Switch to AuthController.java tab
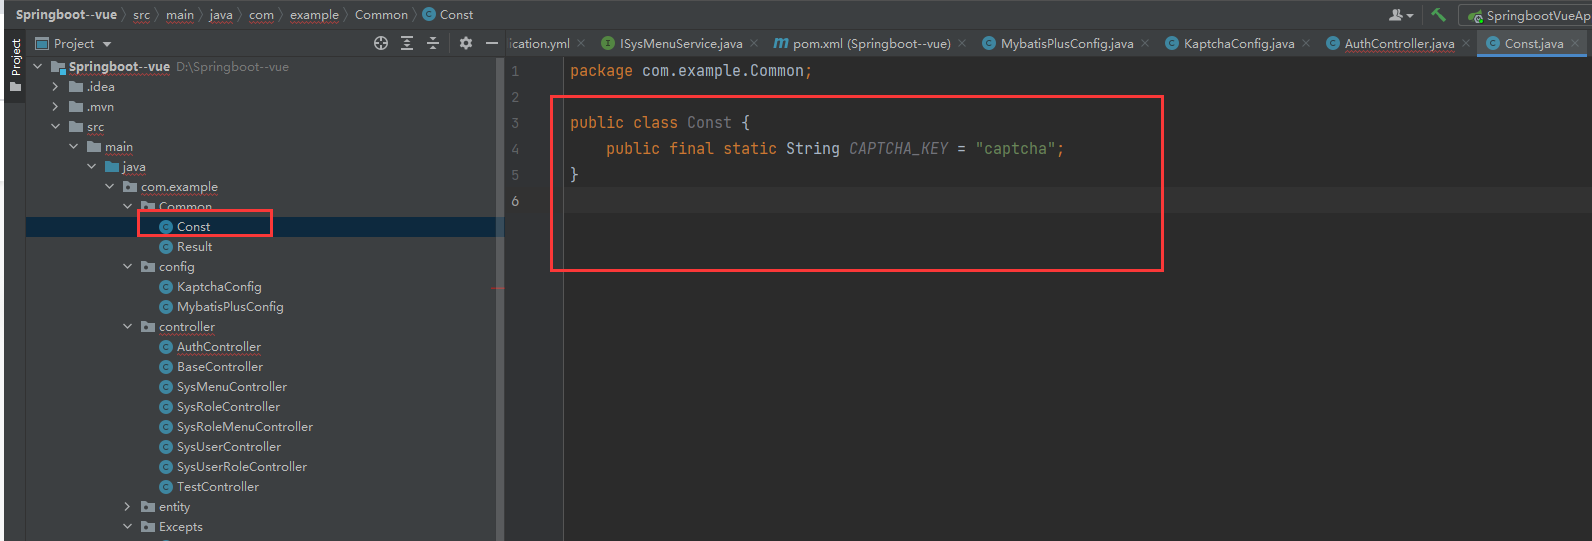The image size is (1592, 541). [x=1399, y=43]
